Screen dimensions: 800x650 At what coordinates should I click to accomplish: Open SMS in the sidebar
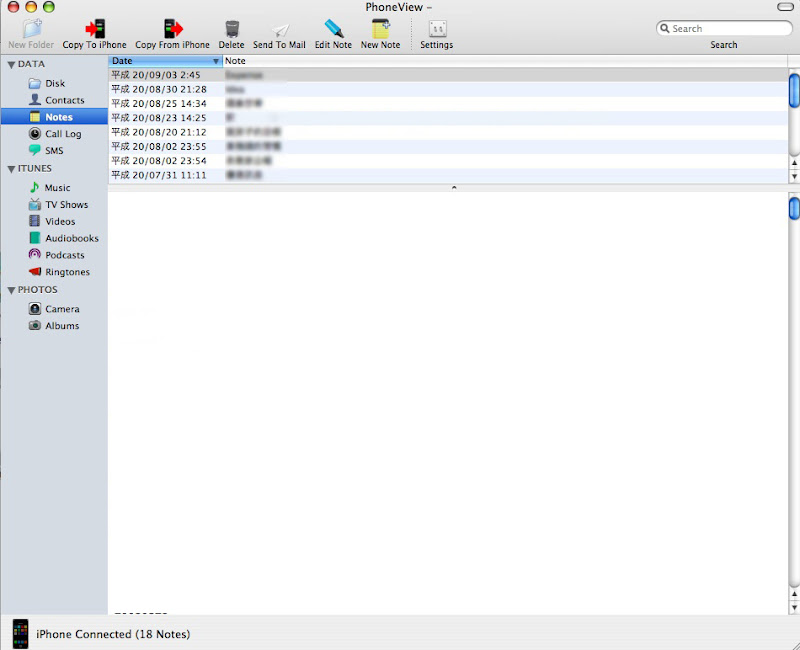[46, 151]
